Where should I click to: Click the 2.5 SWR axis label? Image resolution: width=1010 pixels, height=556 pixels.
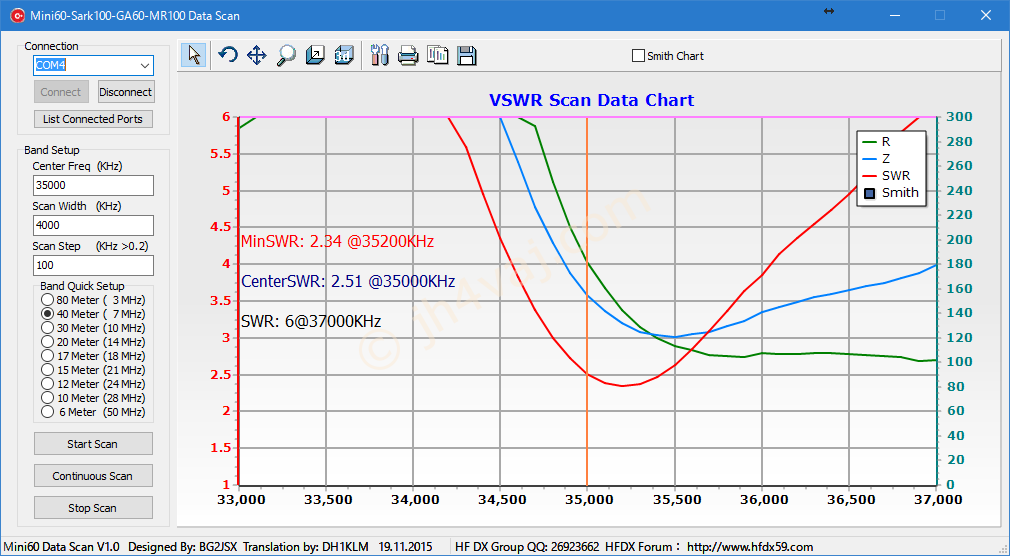pyautogui.click(x=220, y=374)
